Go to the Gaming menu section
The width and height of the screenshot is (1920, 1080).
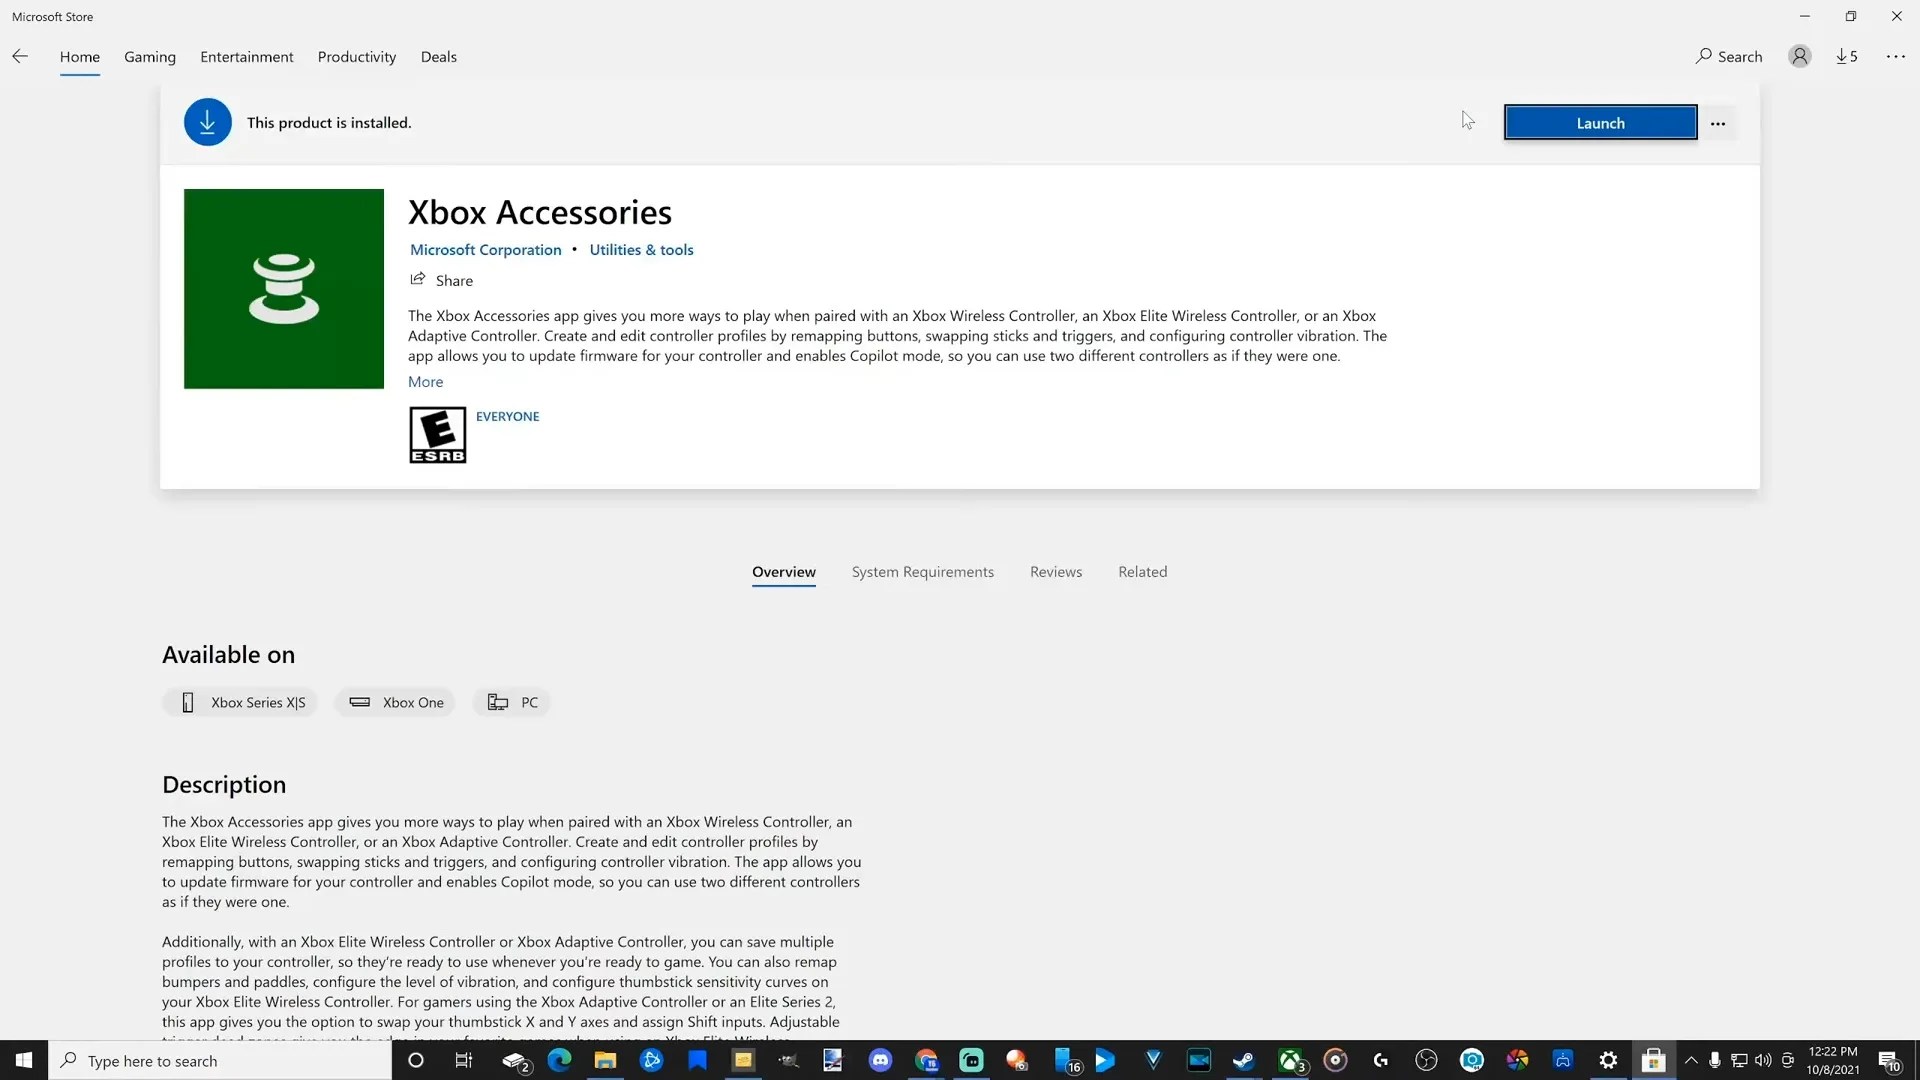click(150, 57)
